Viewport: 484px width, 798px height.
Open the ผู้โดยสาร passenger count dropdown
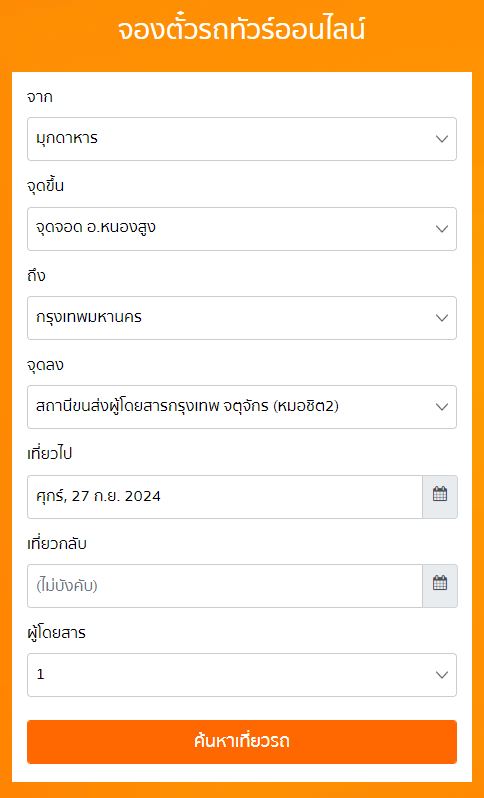tap(242, 675)
